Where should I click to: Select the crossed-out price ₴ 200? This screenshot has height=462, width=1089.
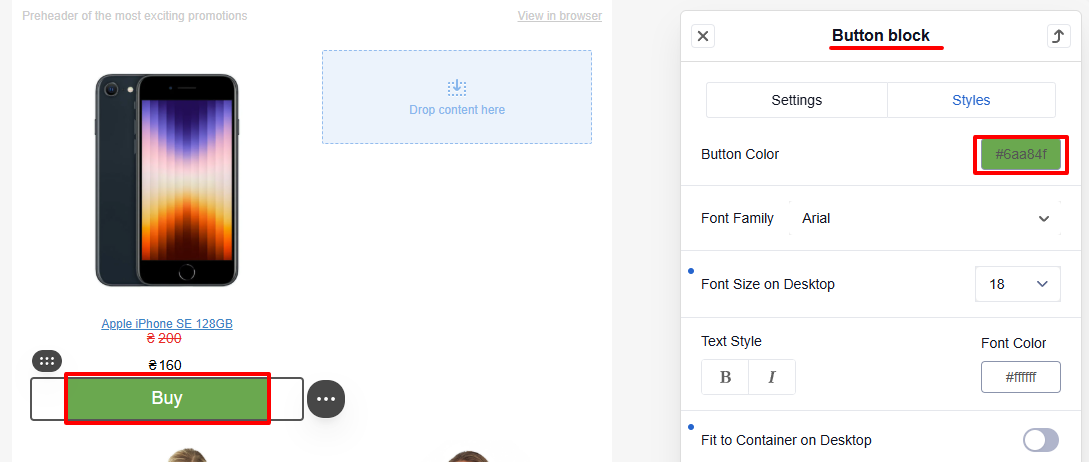point(164,338)
